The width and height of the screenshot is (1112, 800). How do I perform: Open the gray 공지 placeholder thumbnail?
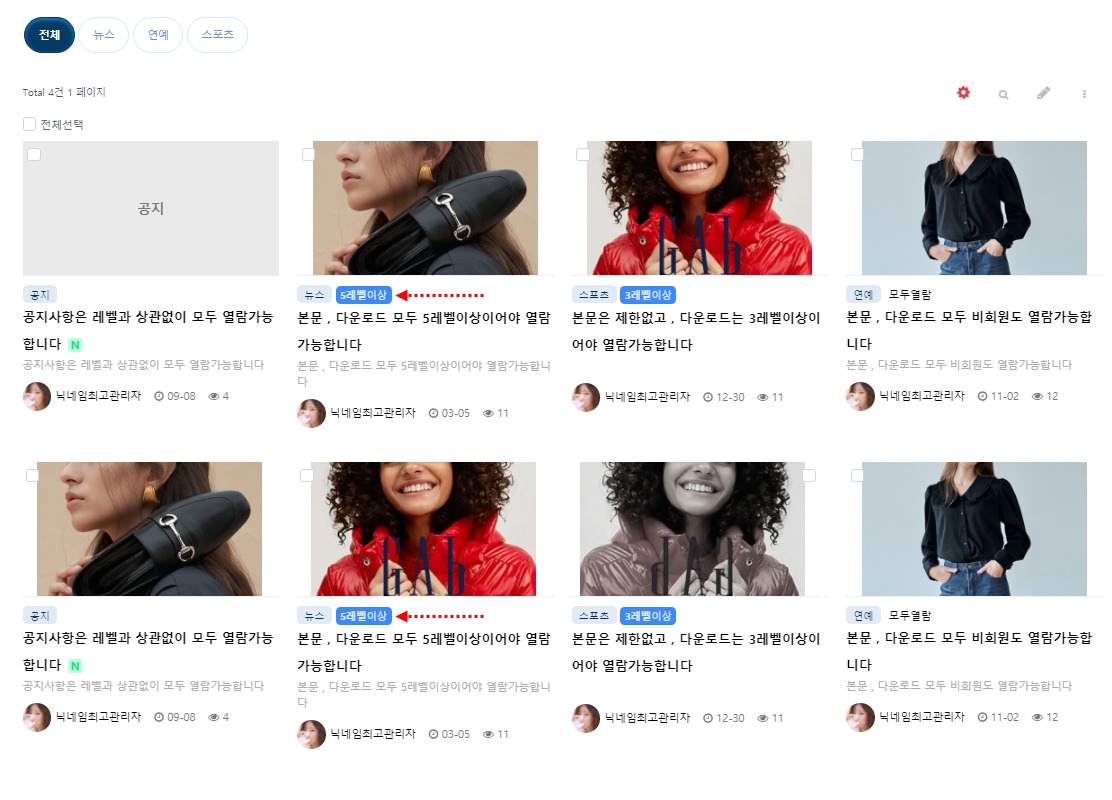tap(150, 209)
